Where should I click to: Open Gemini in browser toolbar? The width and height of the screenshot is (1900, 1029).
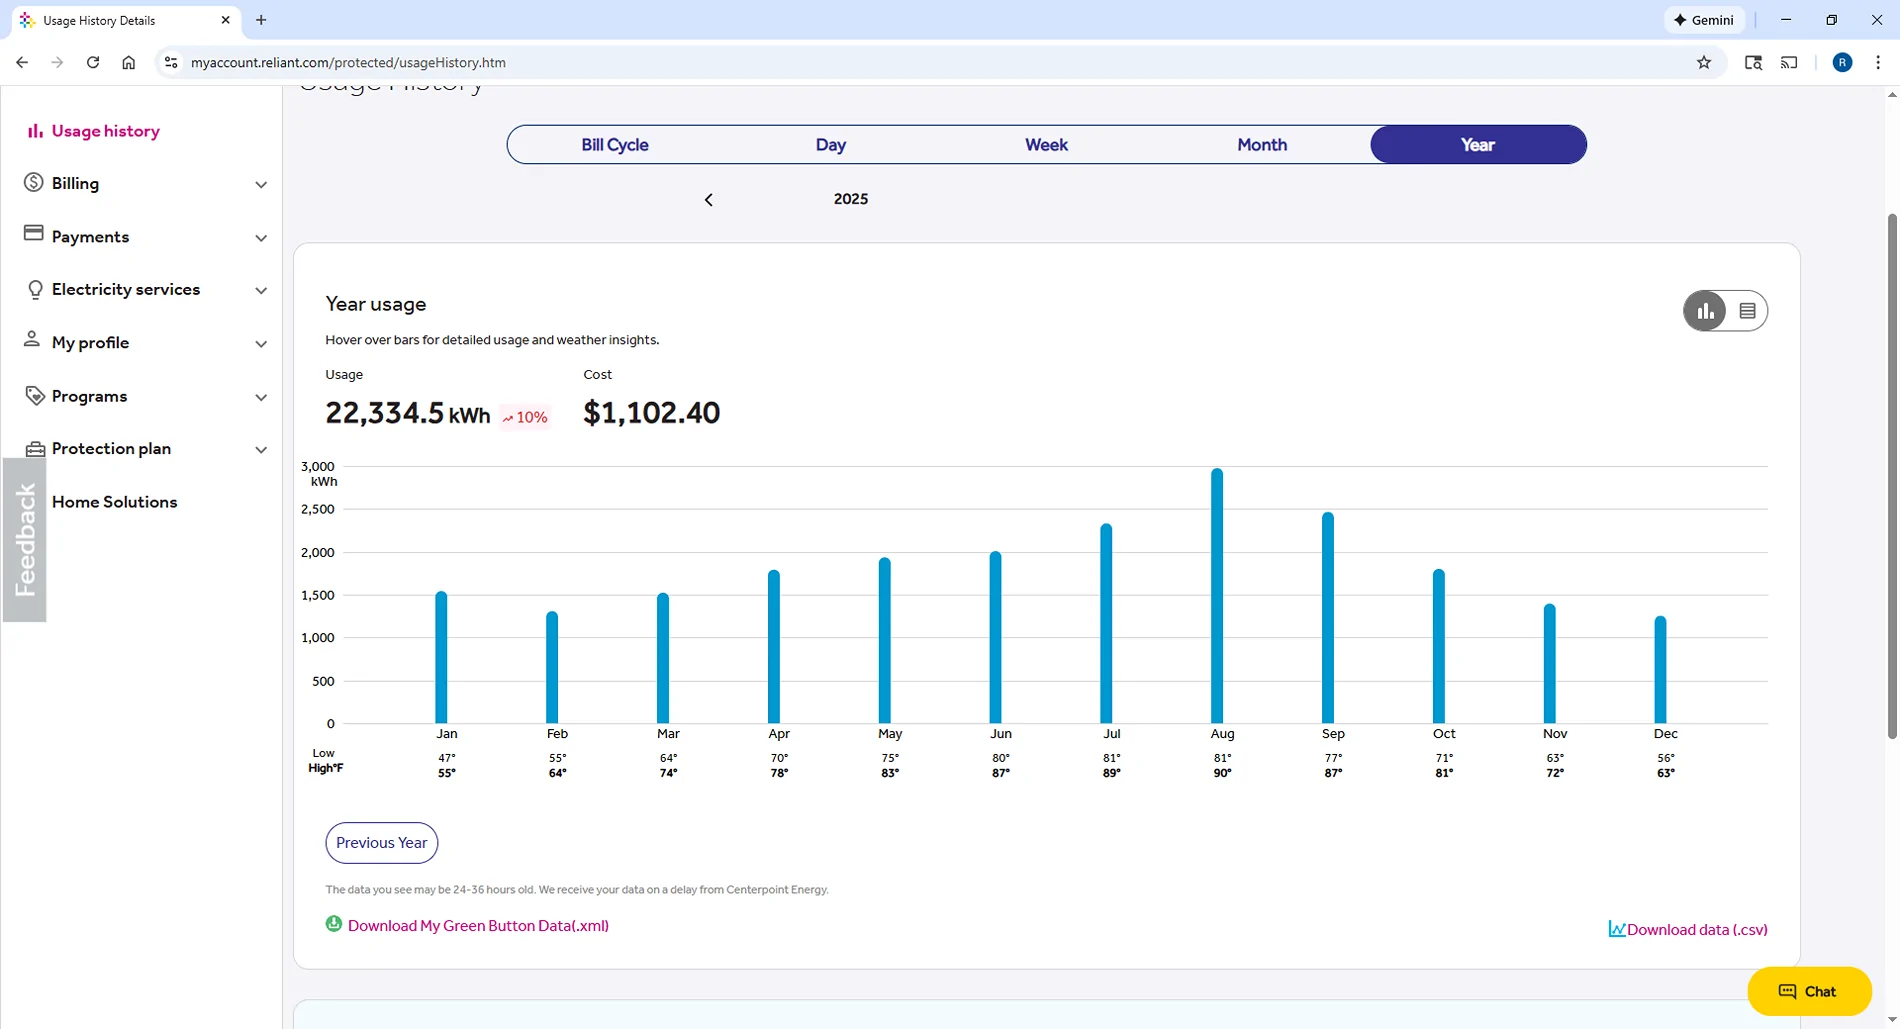(x=1704, y=20)
